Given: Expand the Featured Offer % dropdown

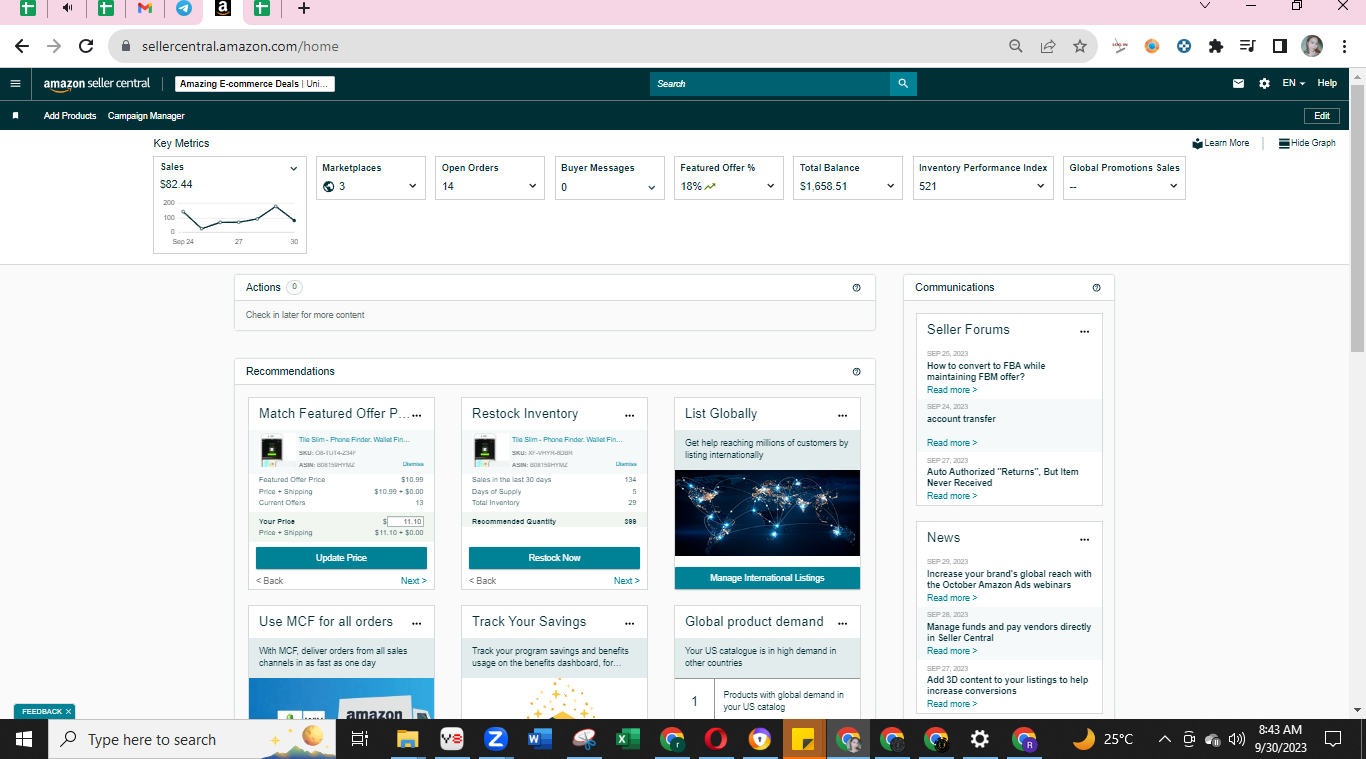Looking at the screenshot, I should [x=771, y=187].
